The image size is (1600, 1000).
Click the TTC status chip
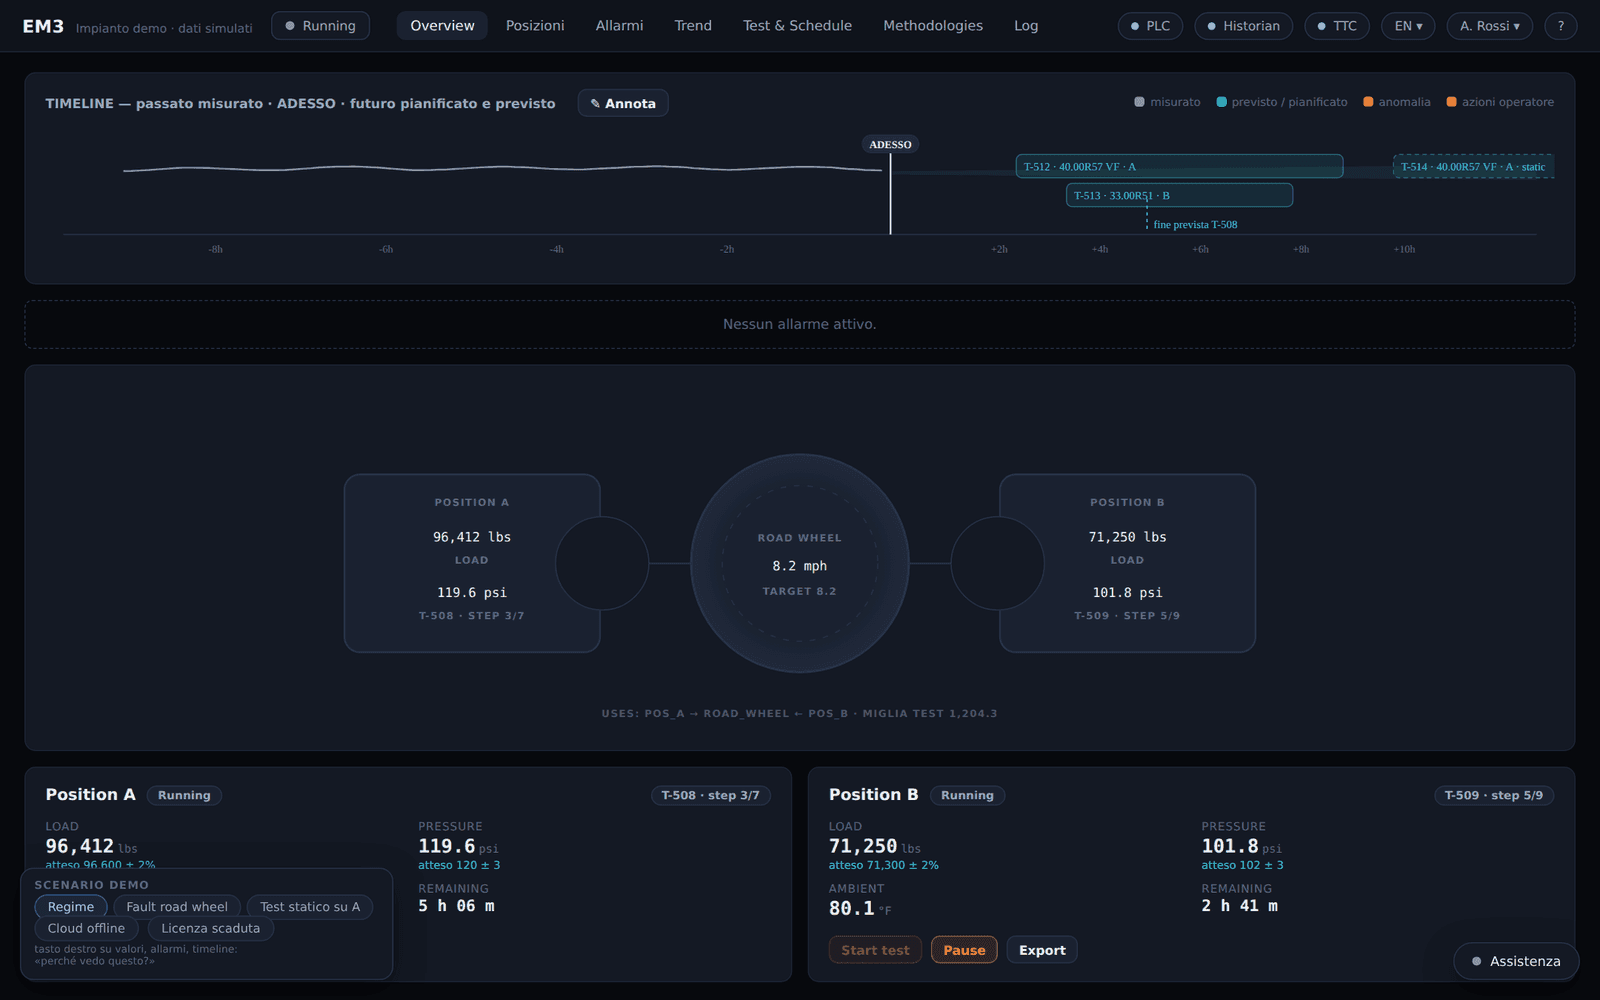[x=1337, y=26]
